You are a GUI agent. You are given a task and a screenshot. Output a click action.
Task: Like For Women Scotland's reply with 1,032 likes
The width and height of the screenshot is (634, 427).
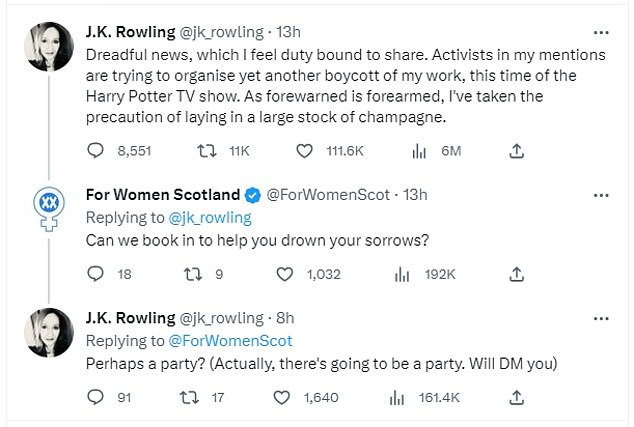tap(285, 273)
